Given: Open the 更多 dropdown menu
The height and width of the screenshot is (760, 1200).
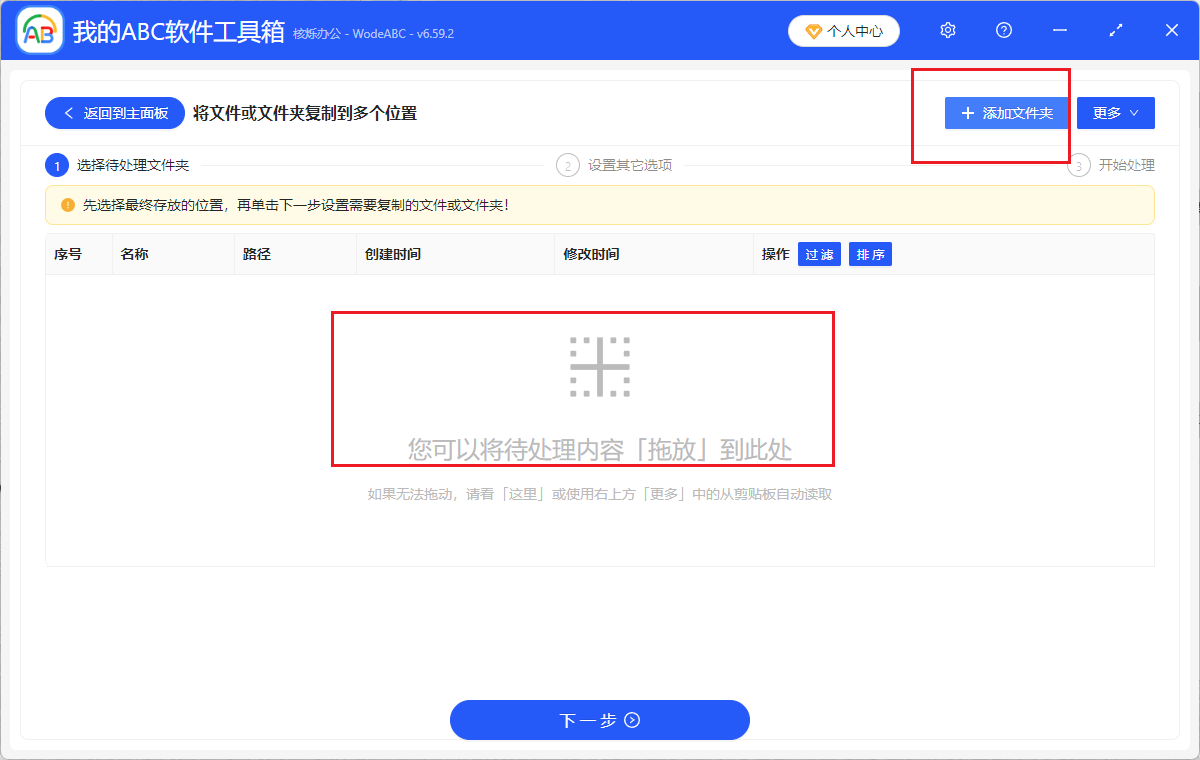Looking at the screenshot, I should (x=1115, y=112).
